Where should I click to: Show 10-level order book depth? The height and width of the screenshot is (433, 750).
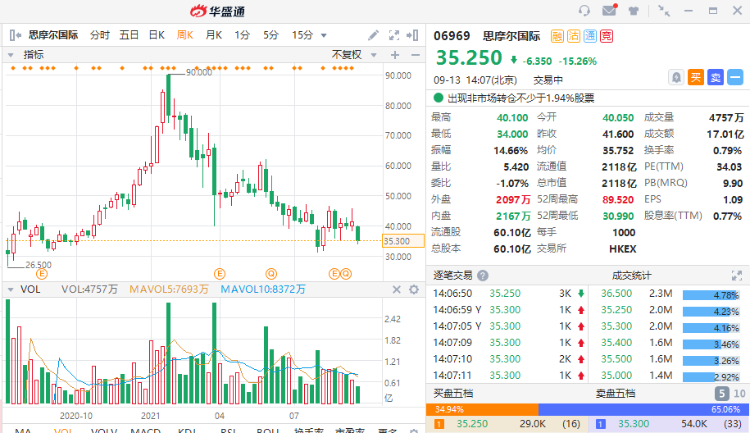tap(739, 394)
